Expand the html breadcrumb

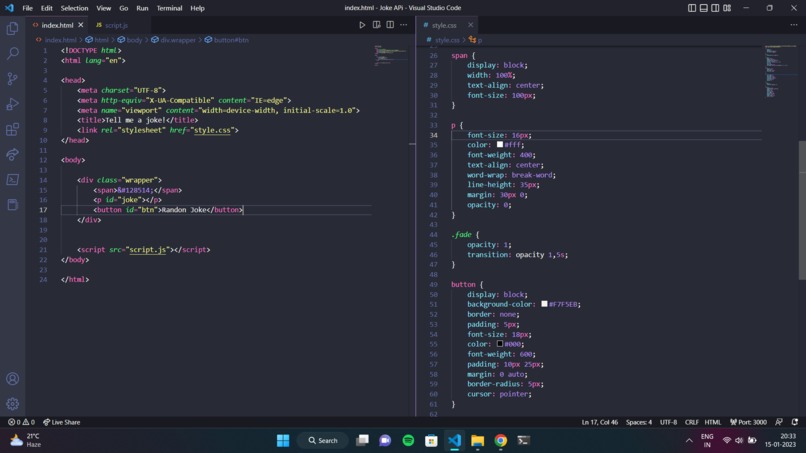pyautogui.click(x=97, y=40)
